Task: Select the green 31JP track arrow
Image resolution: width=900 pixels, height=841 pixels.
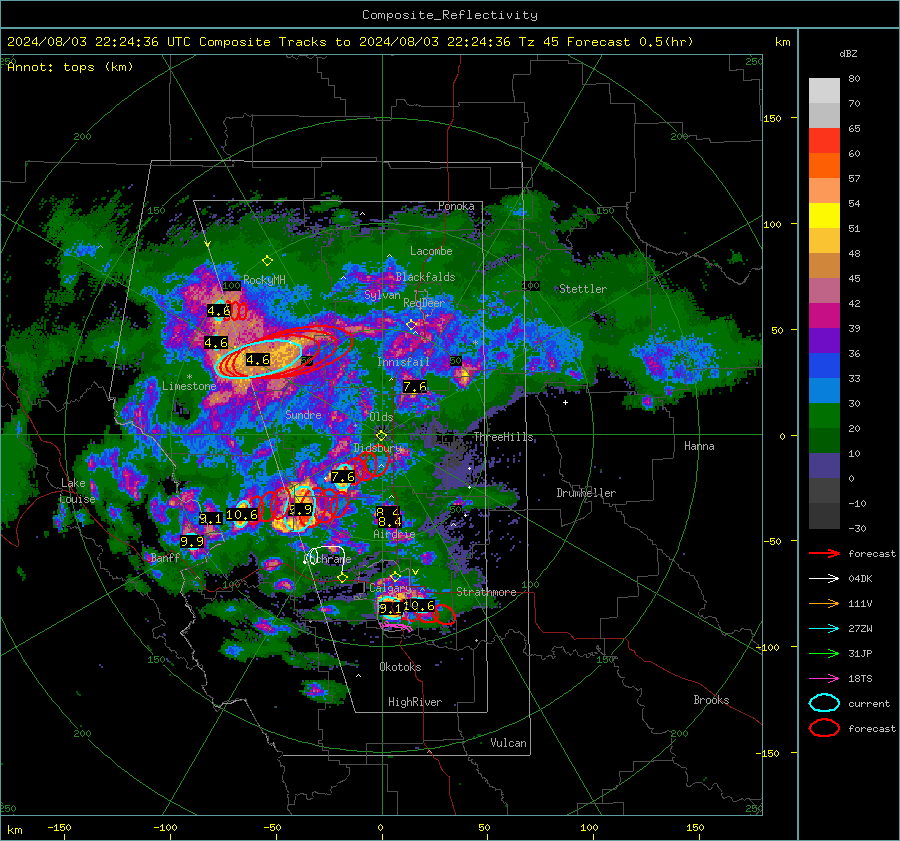Action: pyautogui.click(x=824, y=653)
